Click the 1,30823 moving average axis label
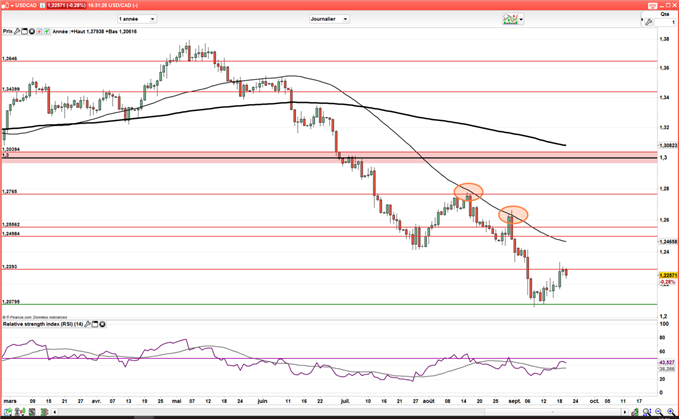Image resolution: width=679 pixels, height=419 pixels. coord(668,145)
